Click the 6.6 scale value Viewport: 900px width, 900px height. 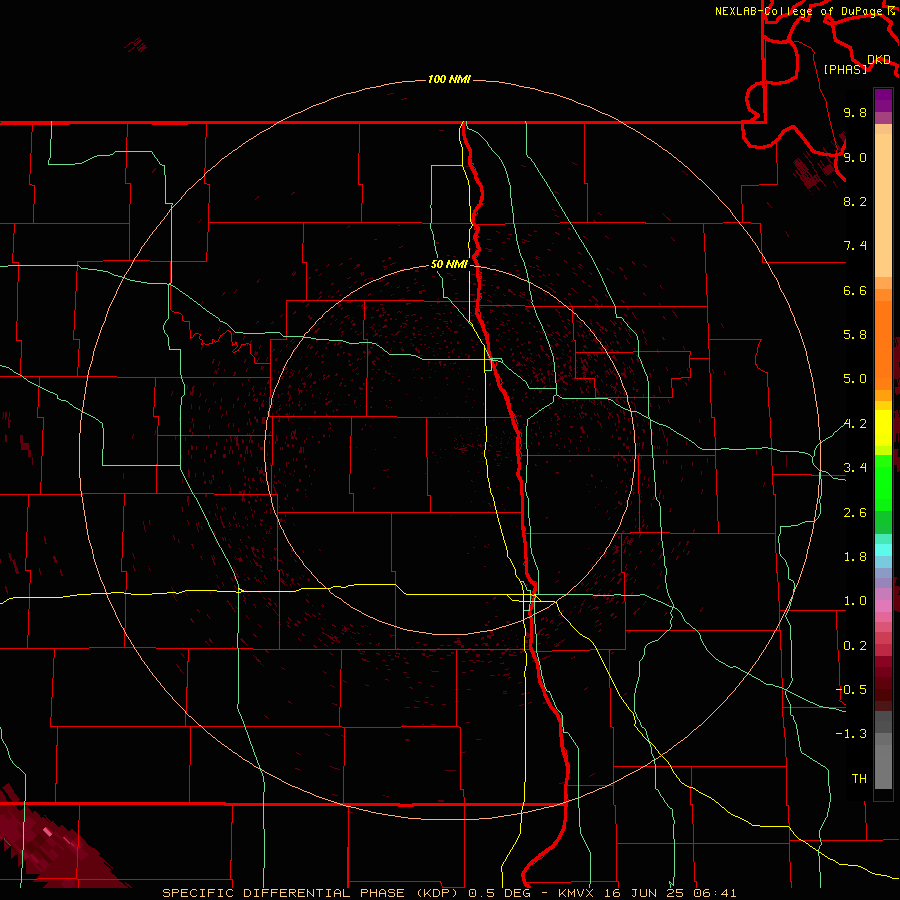tap(855, 290)
